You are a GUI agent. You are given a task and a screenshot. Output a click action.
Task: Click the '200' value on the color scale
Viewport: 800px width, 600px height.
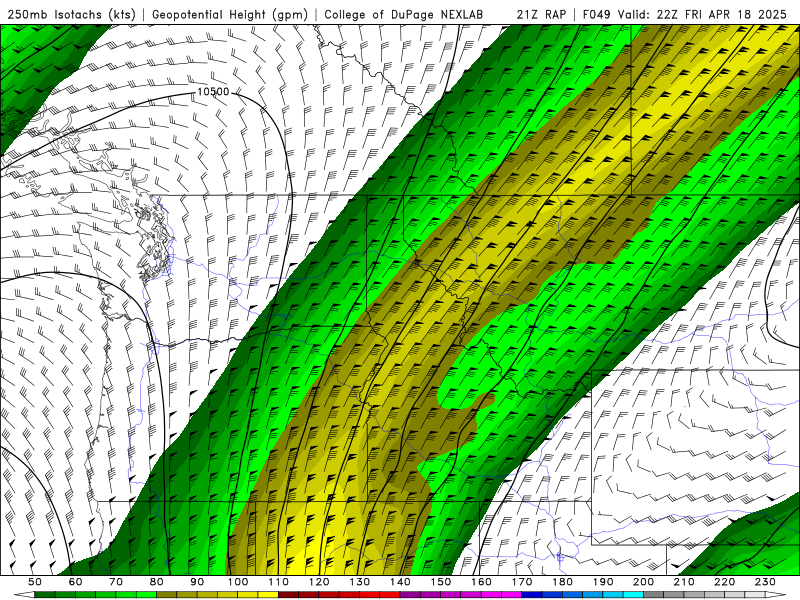point(643,582)
